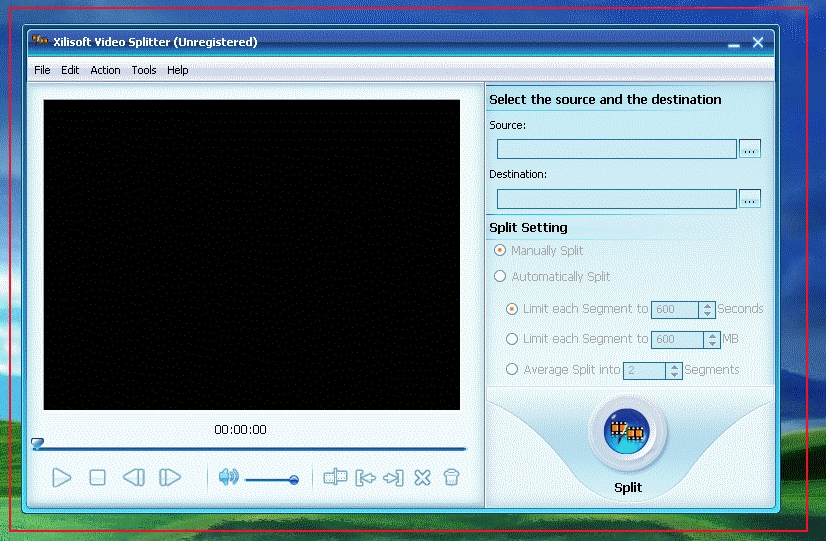Click the MB value field showing 600

coord(677,340)
